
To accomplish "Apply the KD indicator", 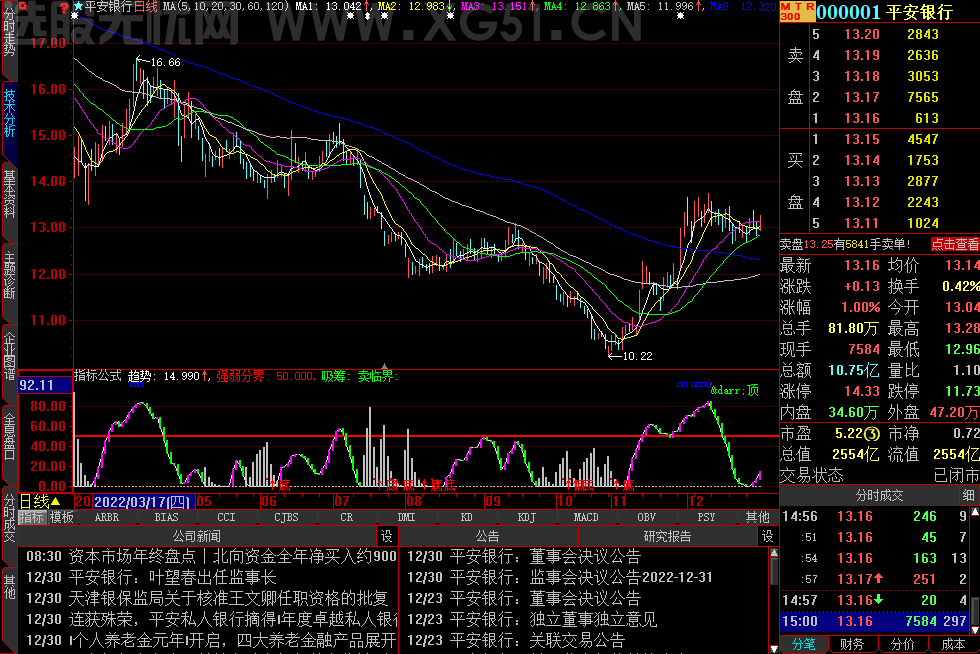I will pos(466,517).
